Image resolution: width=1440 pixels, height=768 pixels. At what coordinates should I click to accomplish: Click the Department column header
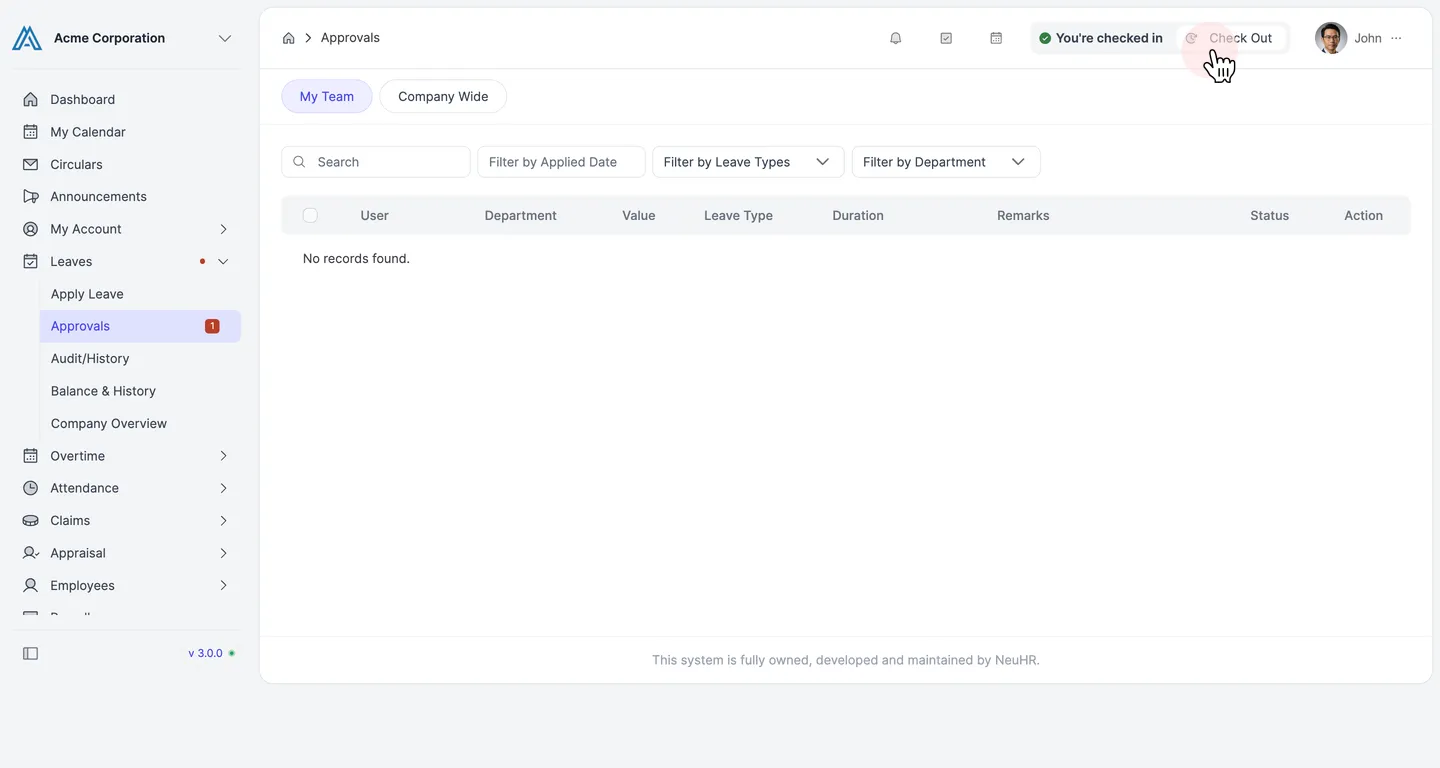pyautogui.click(x=521, y=215)
